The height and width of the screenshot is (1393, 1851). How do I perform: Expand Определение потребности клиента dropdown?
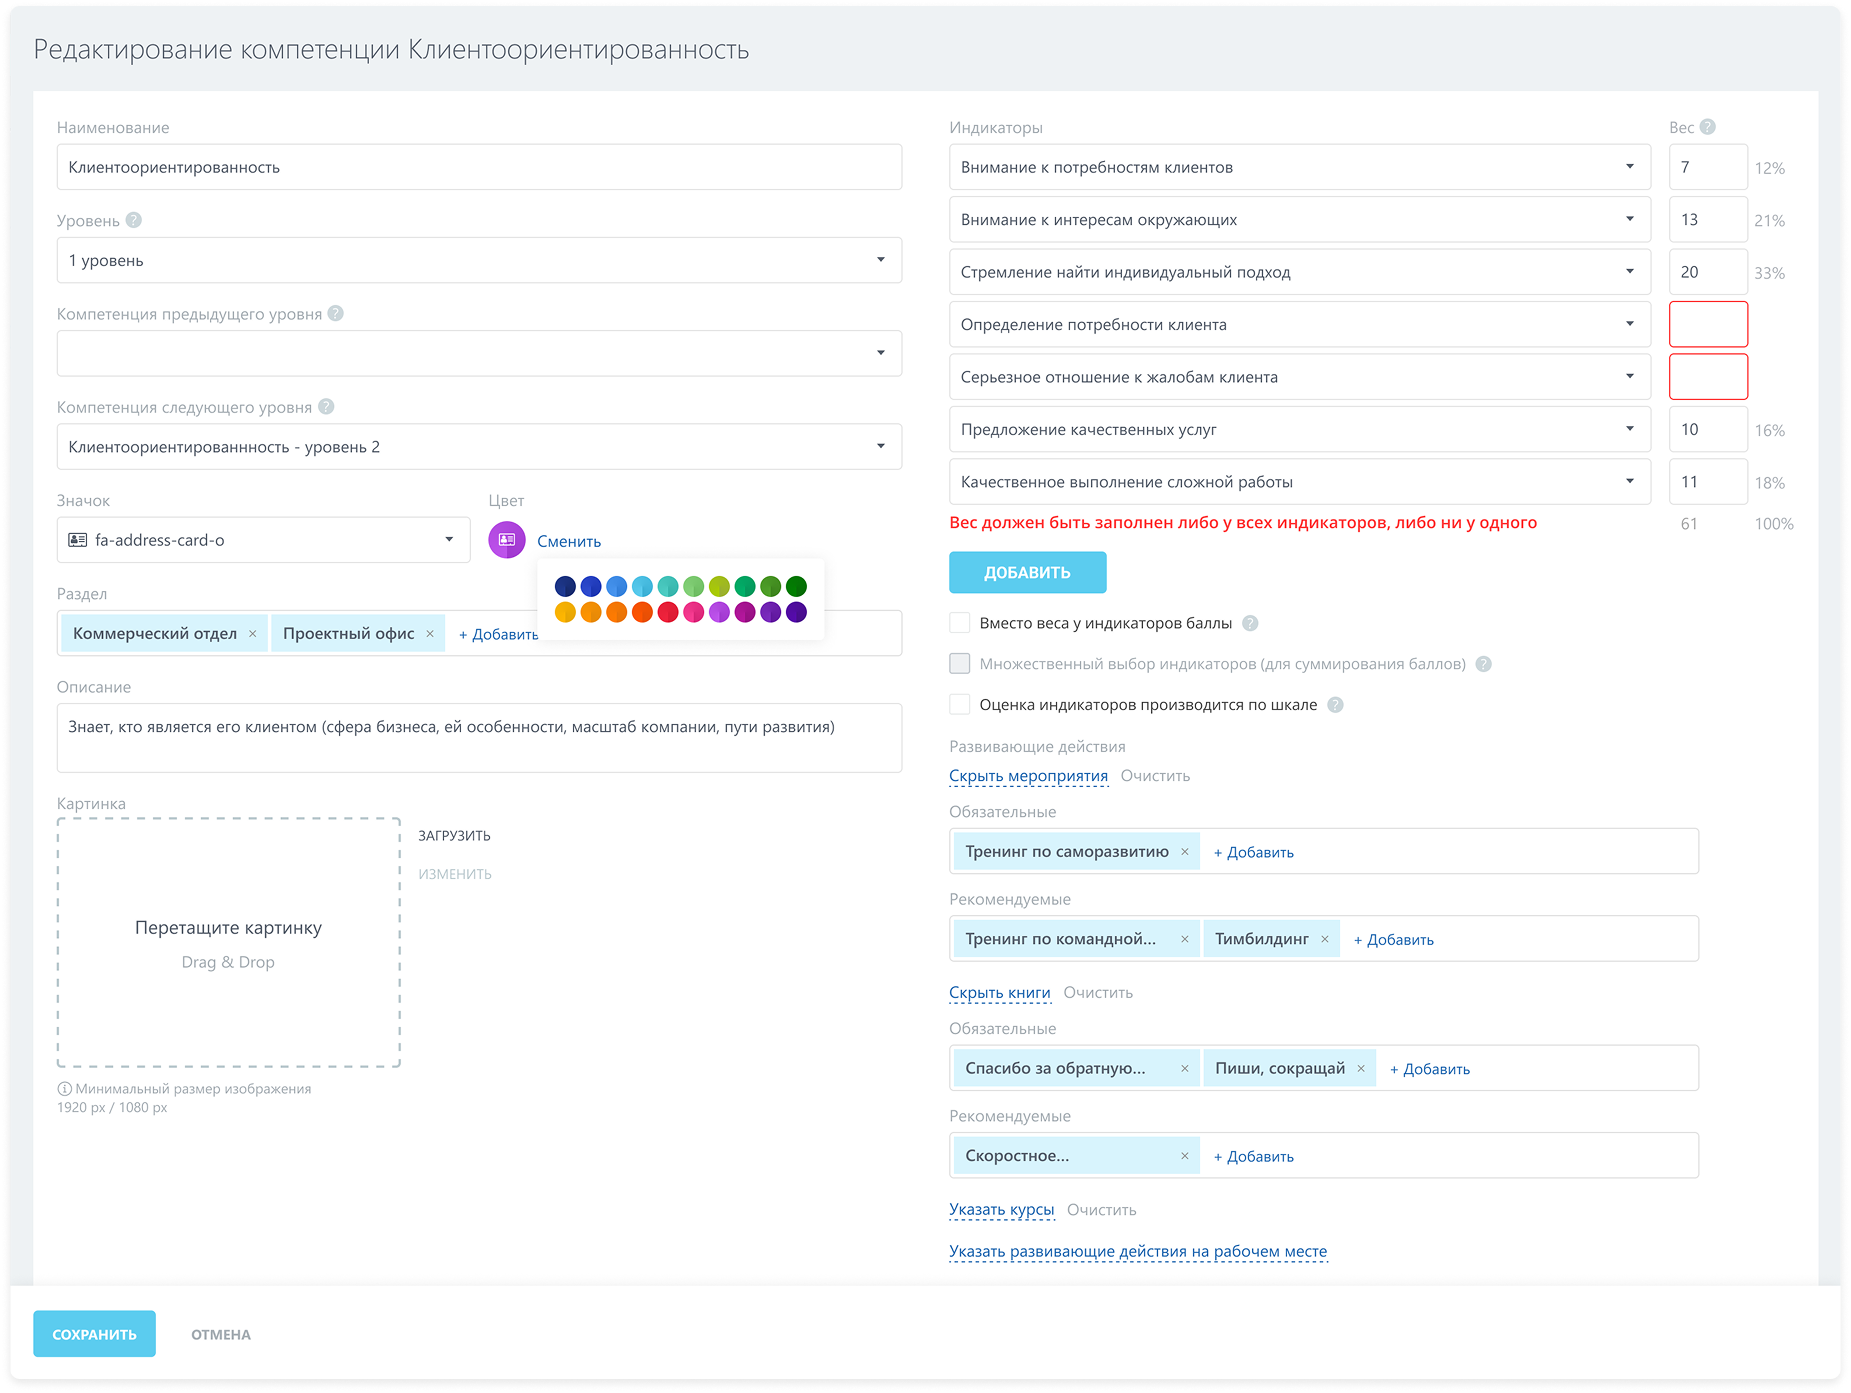(1299, 325)
